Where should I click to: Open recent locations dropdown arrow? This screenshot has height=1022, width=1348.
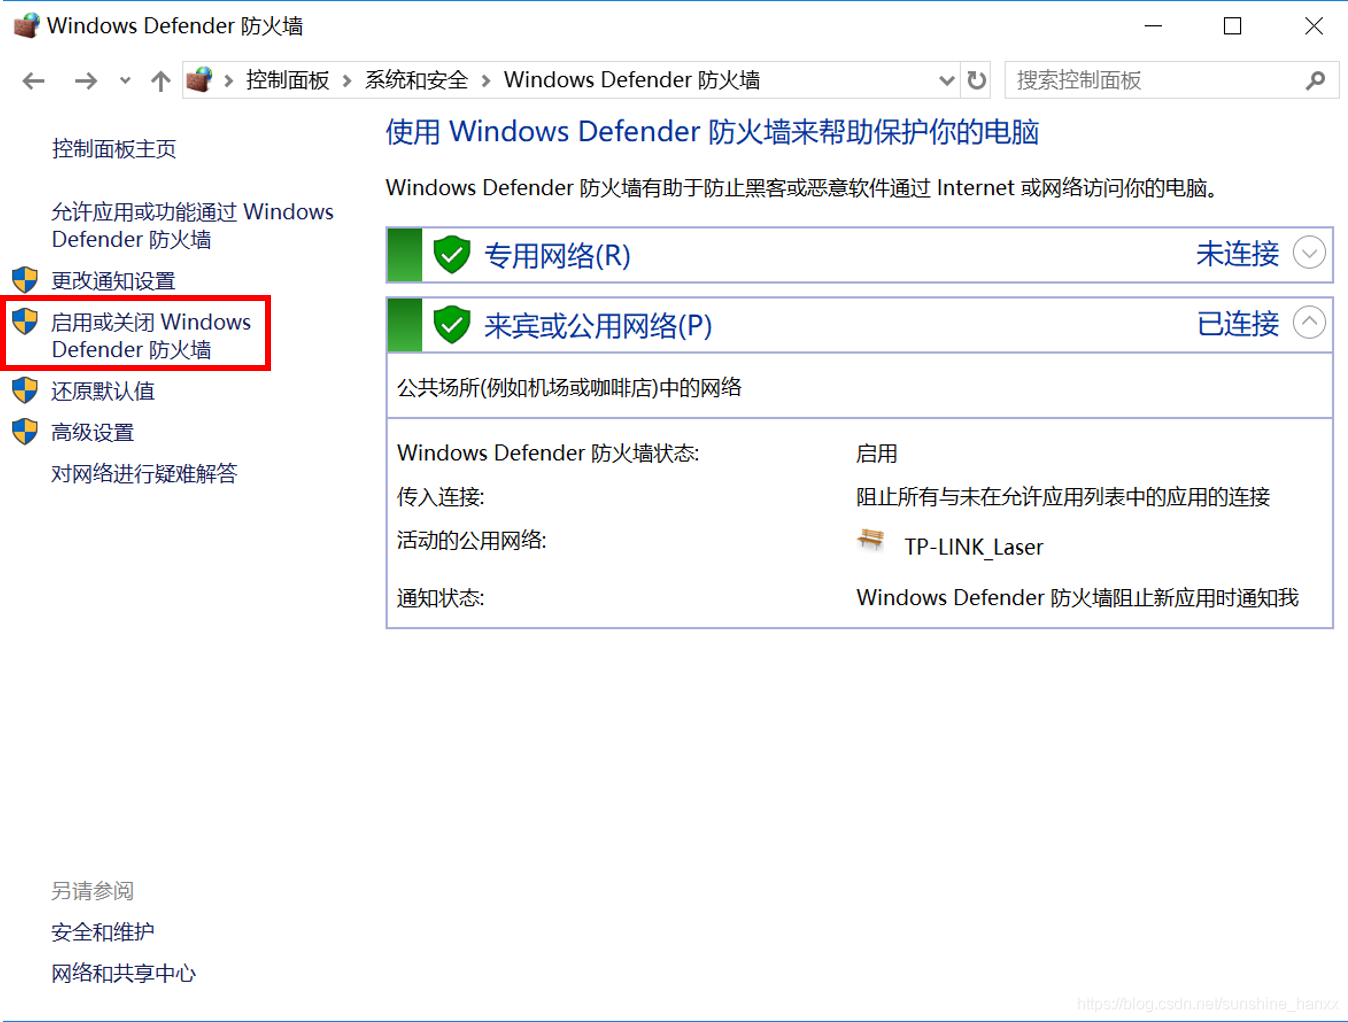point(125,81)
